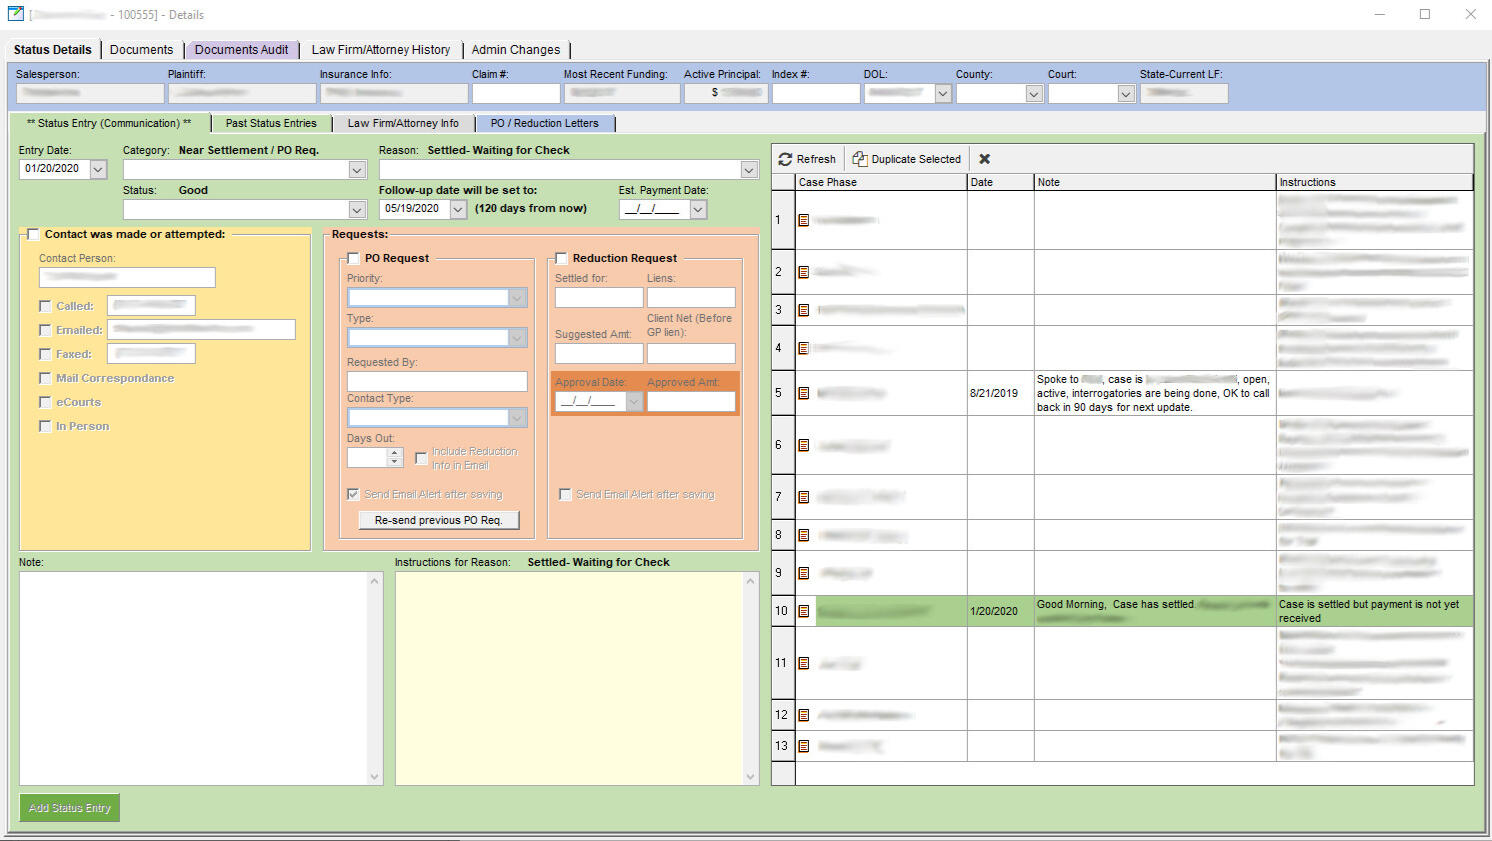Click the note icon in row 7
1492x841 pixels.
(x=803, y=497)
